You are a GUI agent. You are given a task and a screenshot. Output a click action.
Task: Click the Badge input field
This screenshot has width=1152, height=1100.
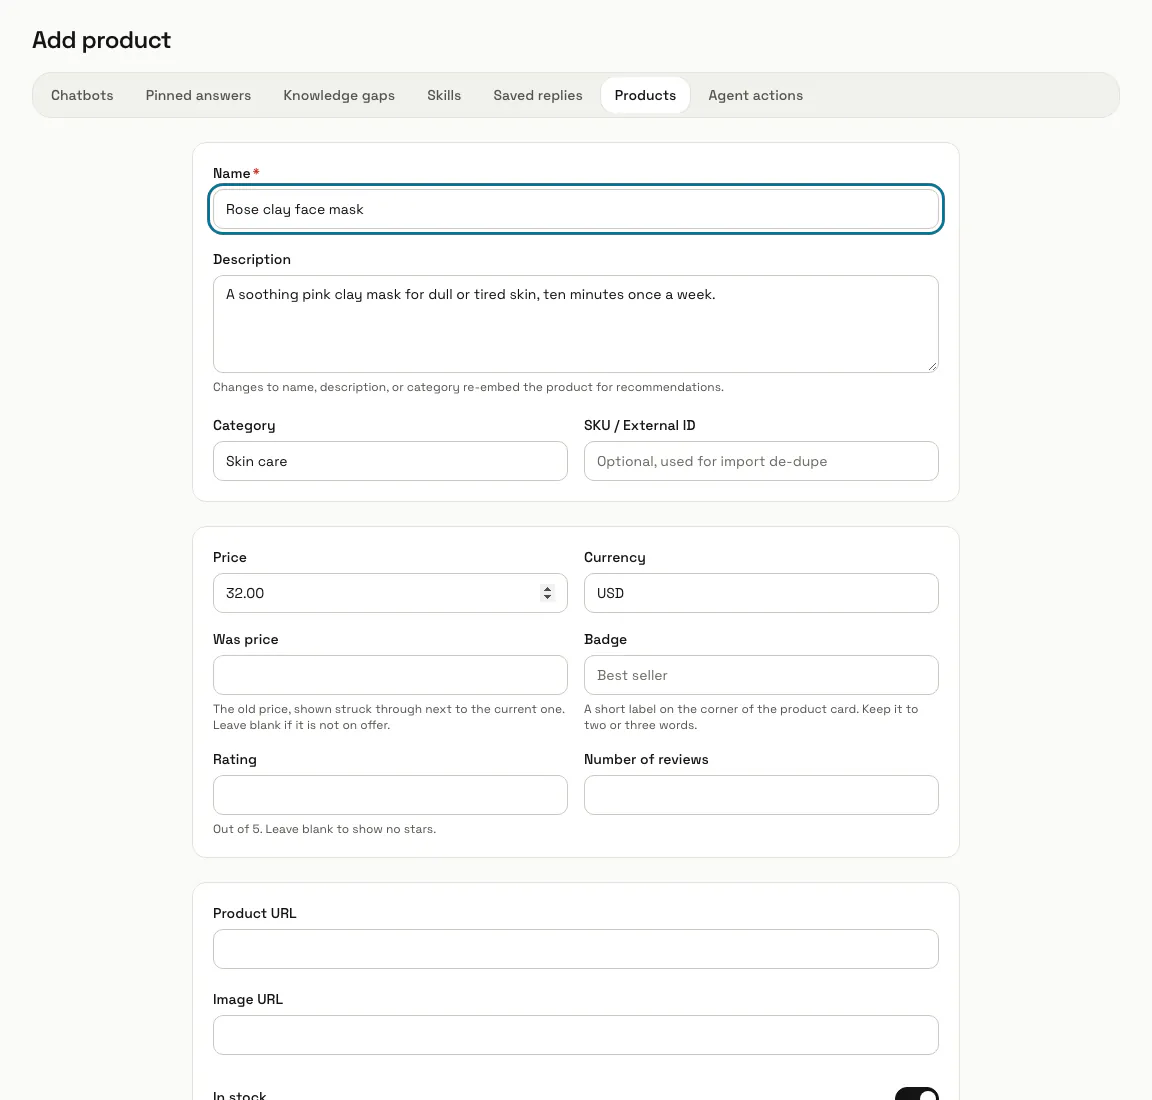click(x=761, y=675)
